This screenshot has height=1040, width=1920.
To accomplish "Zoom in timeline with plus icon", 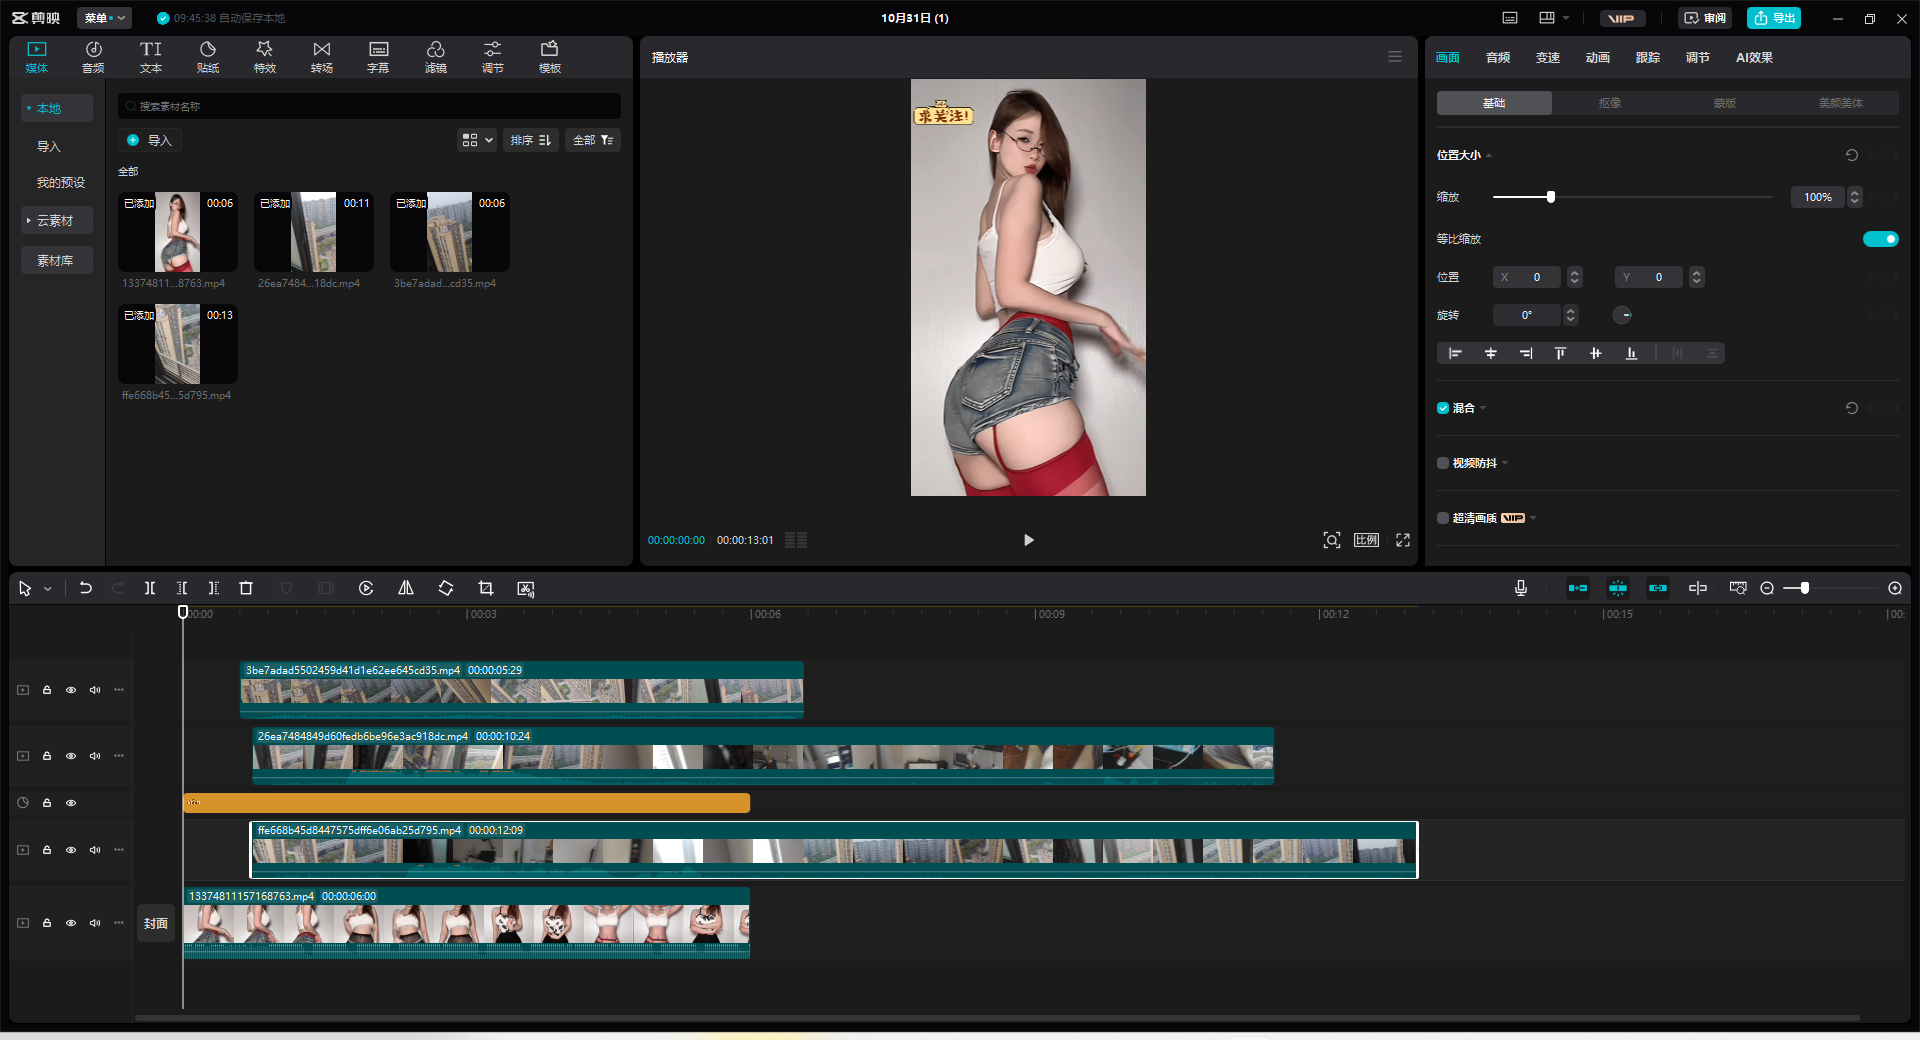I will tap(1895, 588).
